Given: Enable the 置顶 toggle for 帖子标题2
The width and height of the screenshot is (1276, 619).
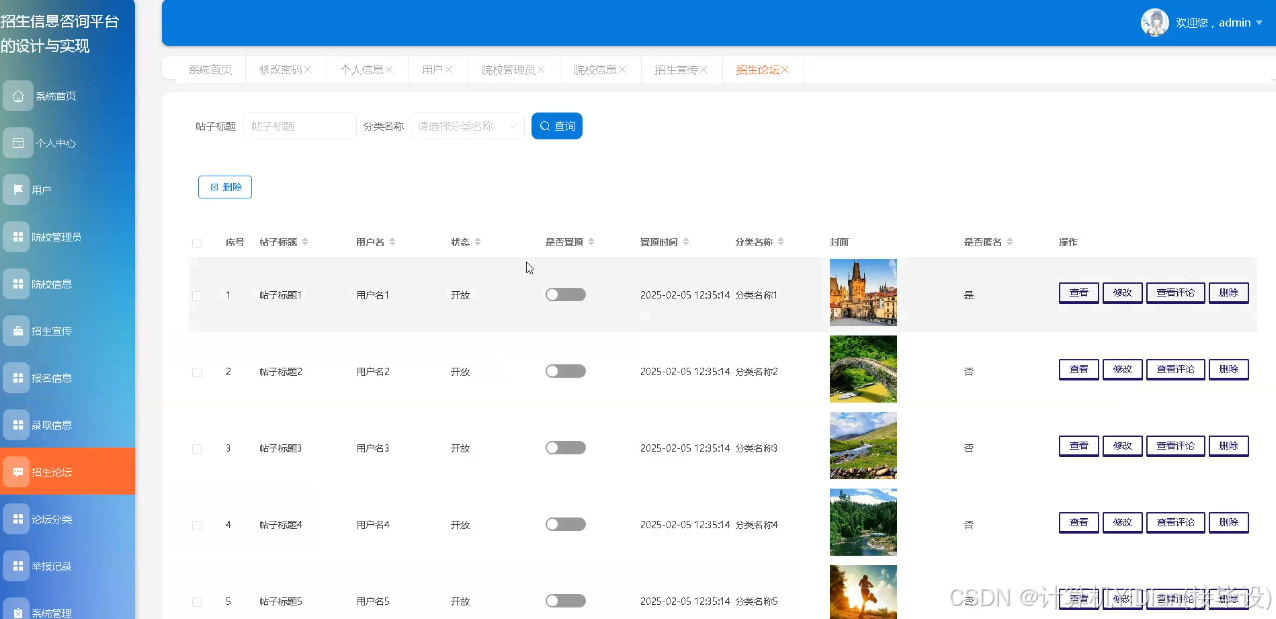Looking at the screenshot, I should tap(565, 370).
